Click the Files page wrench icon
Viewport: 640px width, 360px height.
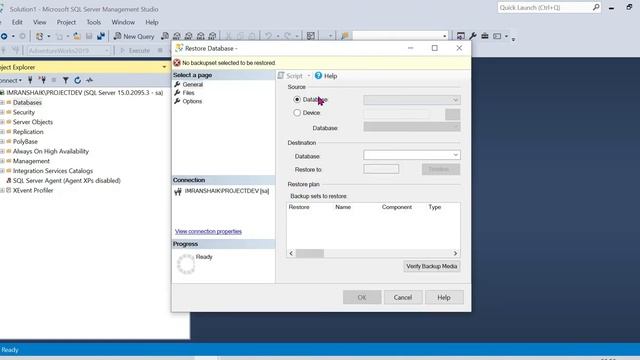(177, 93)
